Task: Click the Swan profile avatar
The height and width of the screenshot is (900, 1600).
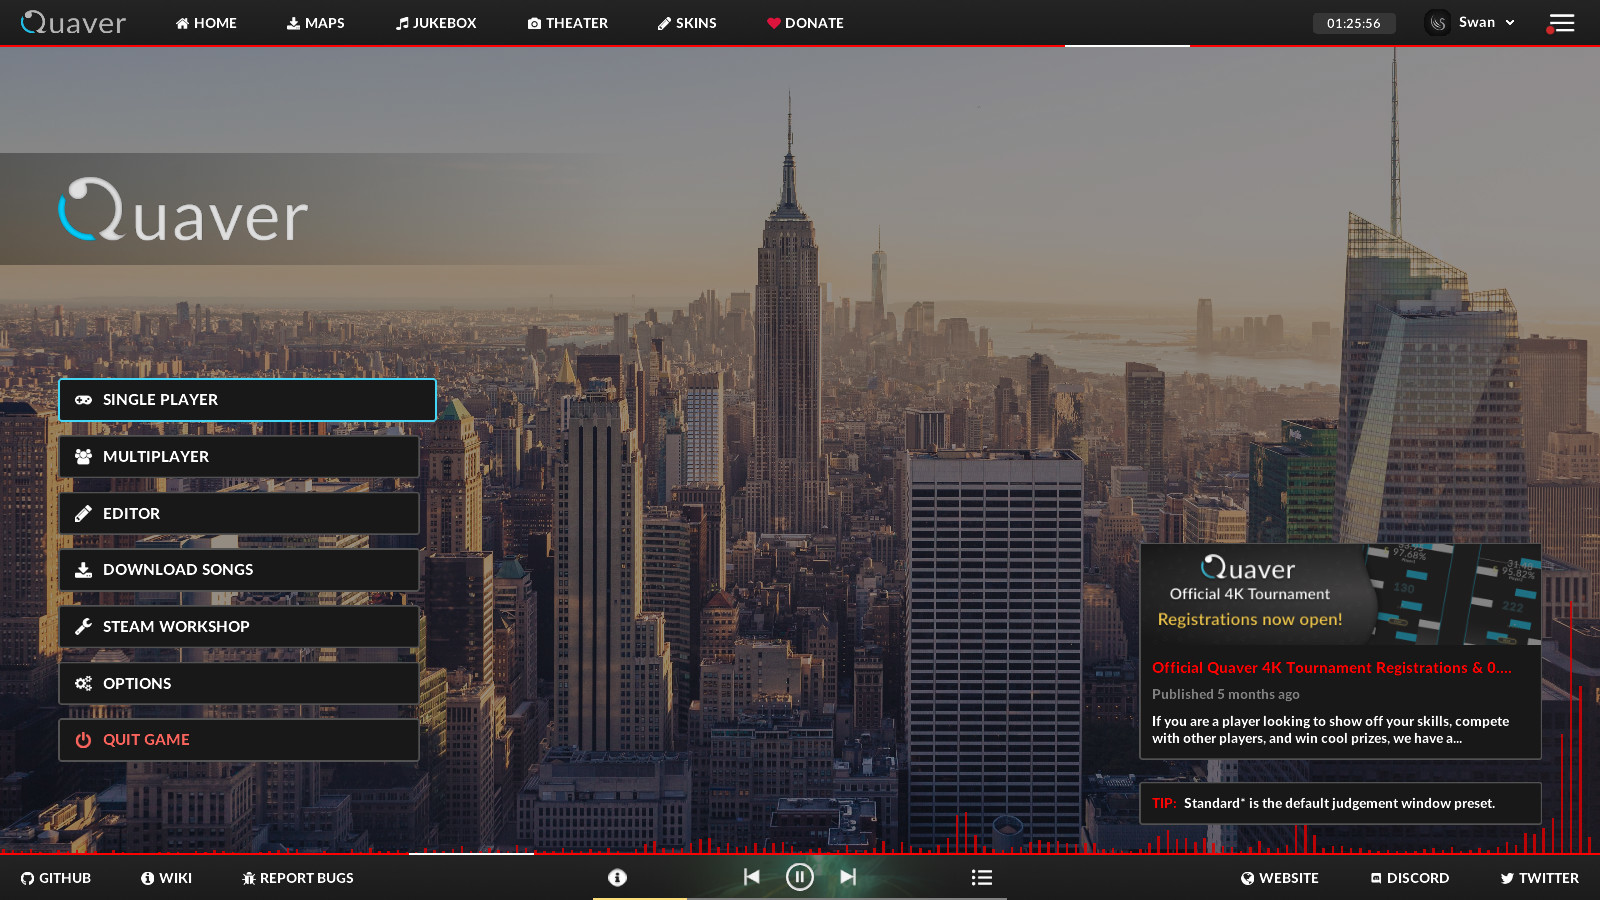Action: (1438, 23)
